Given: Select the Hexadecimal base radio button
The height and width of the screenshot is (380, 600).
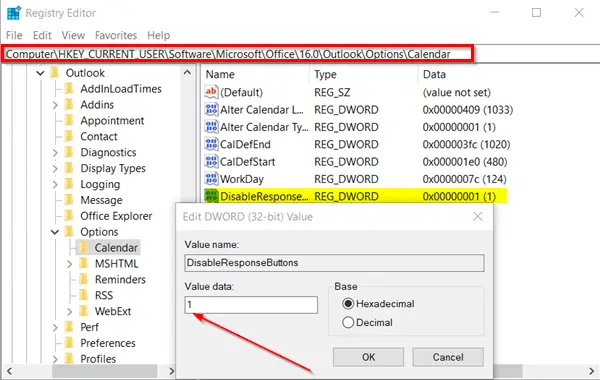Looking at the screenshot, I should (348, 303).
